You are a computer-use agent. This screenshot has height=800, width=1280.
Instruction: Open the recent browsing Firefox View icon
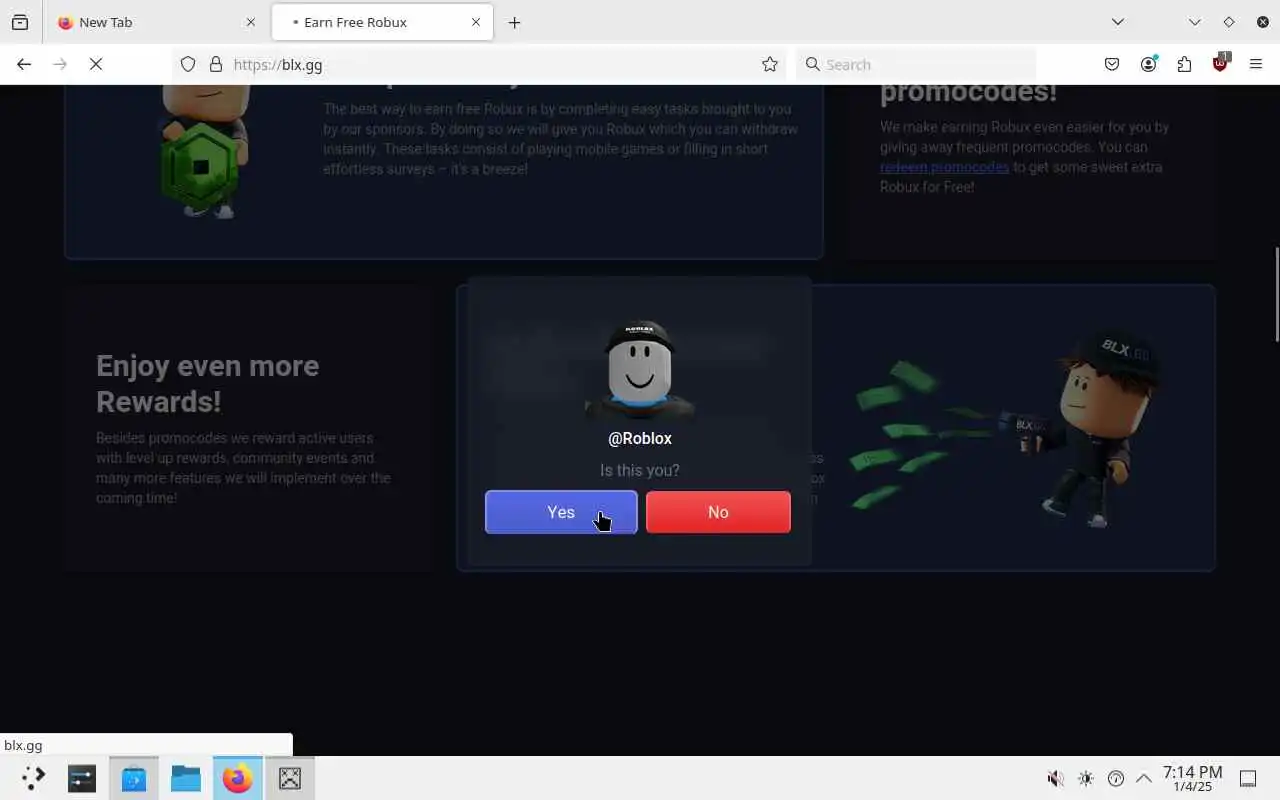[20, 22]
